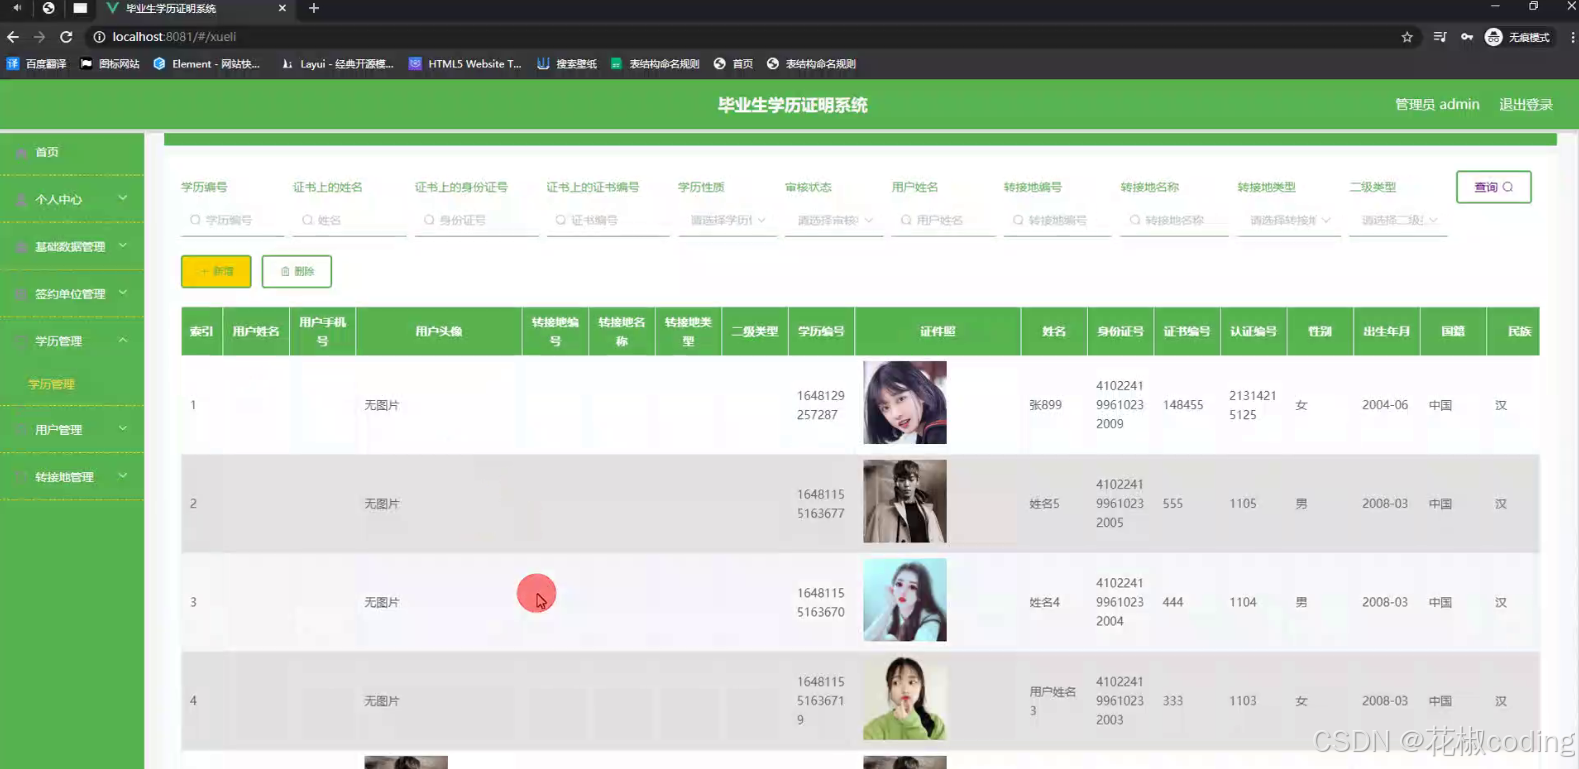The width and height of the screenshot is (1579, 769).
Task: Close the 毕业生学历证明系统 browser tab
Action: coord(282,8)
